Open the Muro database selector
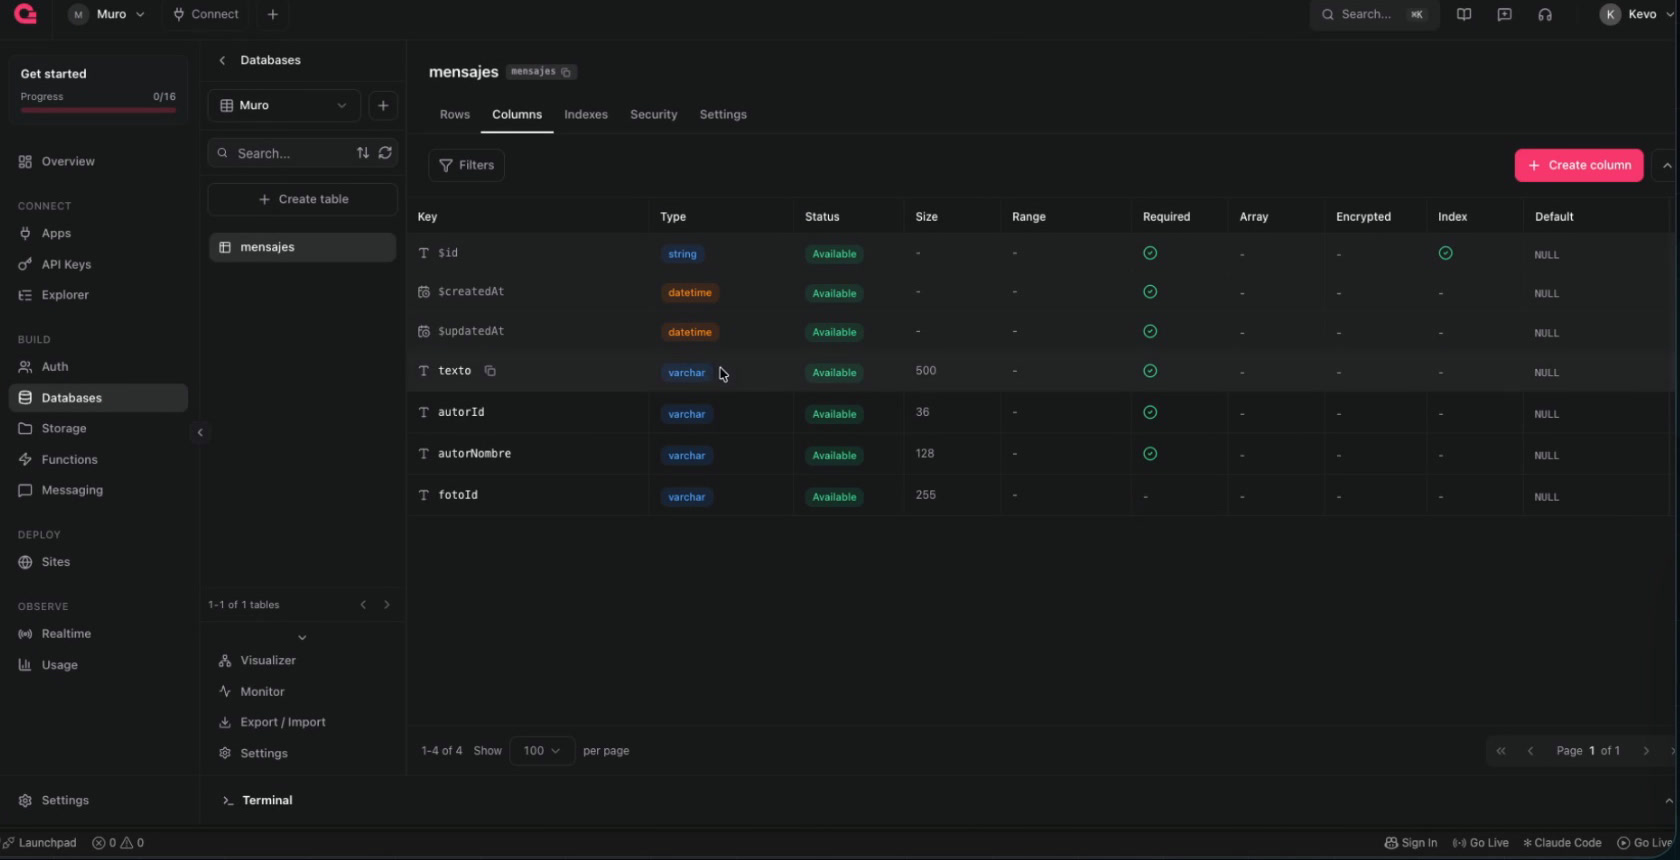 point(284,105)
